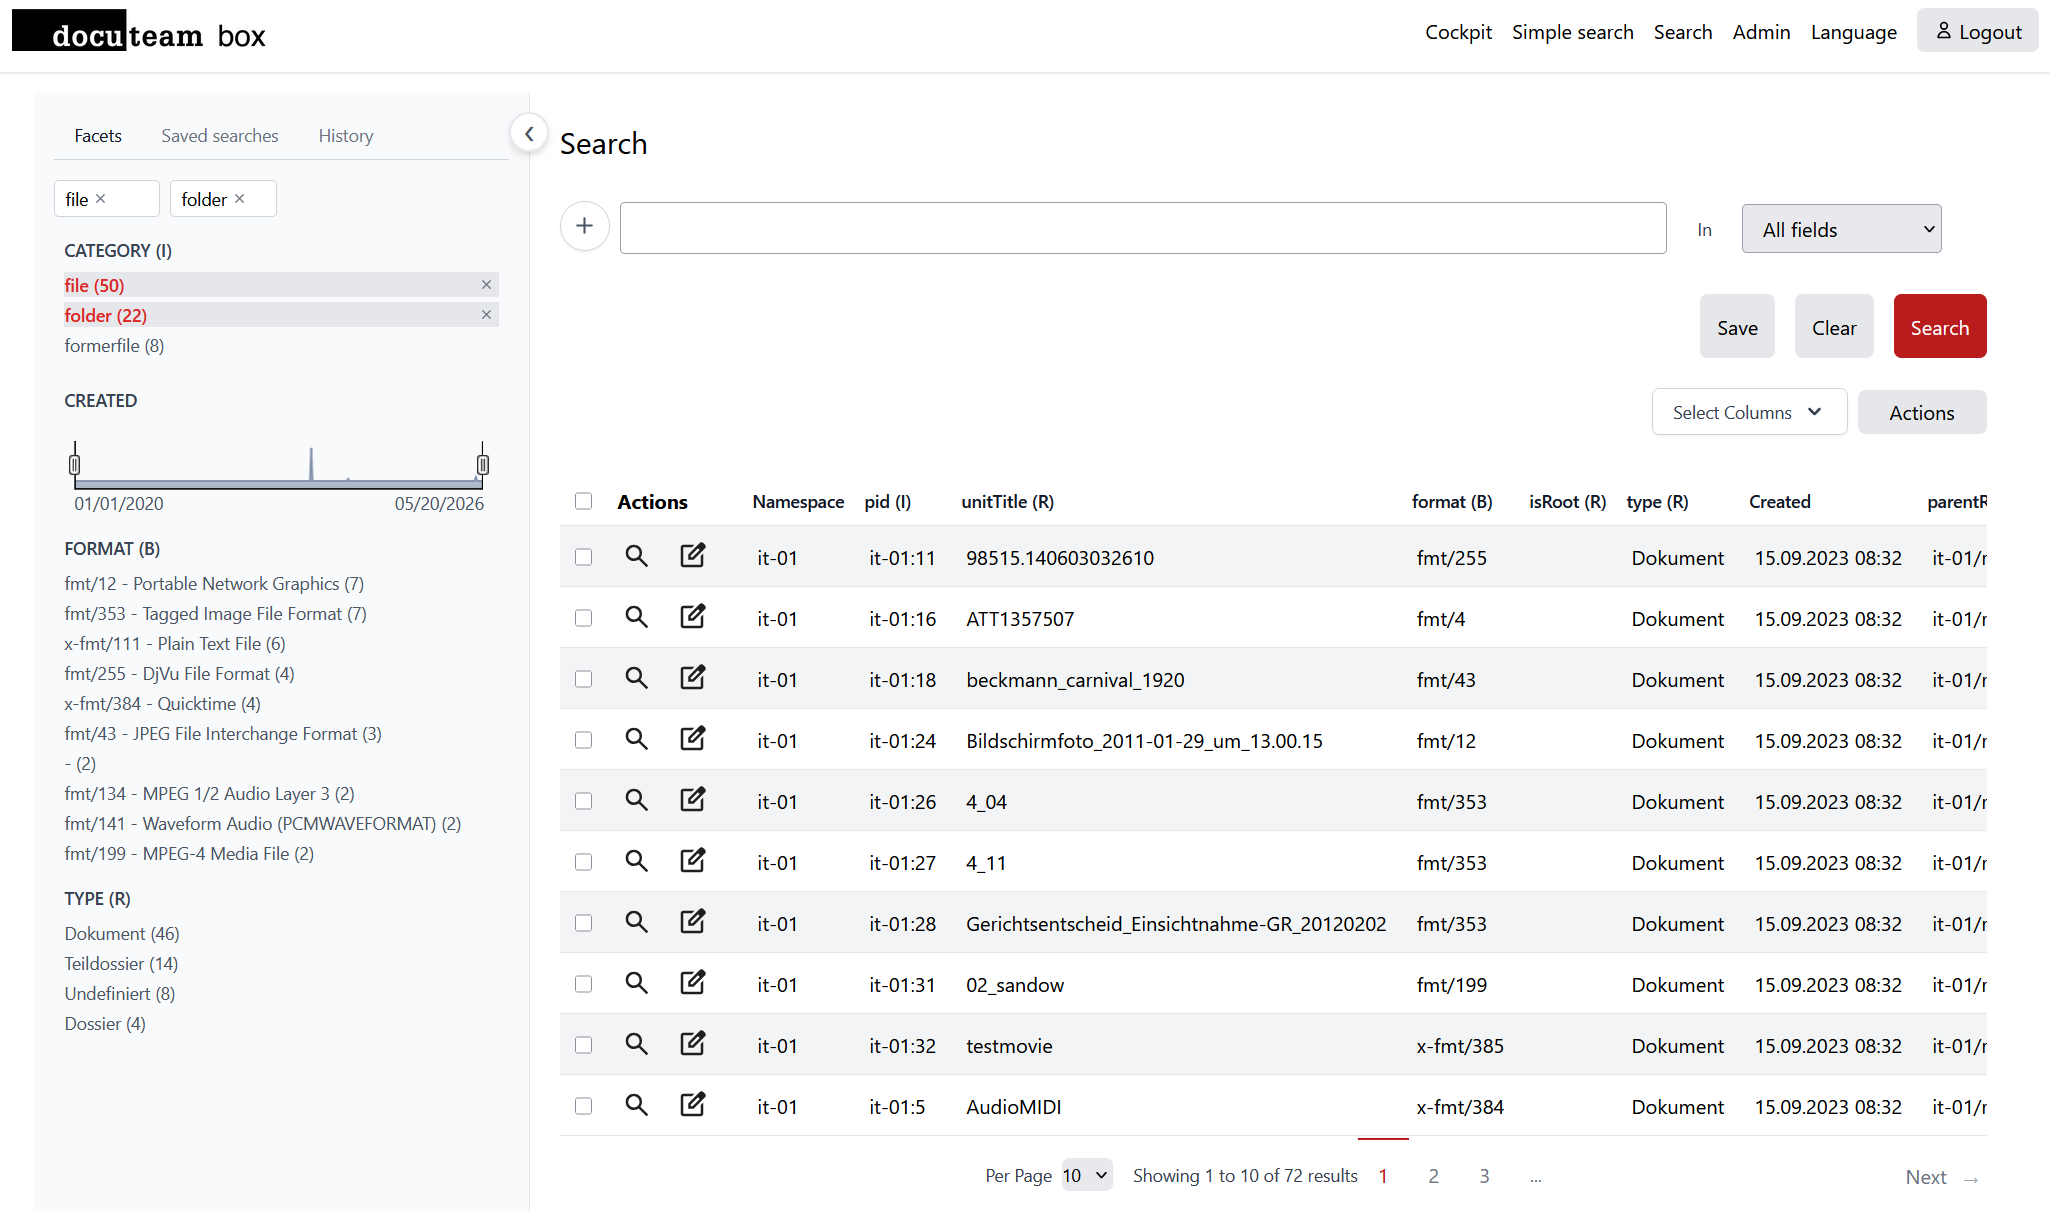Open Simple search page
2050x1211 pixels.
click(x=1572, y=32)
